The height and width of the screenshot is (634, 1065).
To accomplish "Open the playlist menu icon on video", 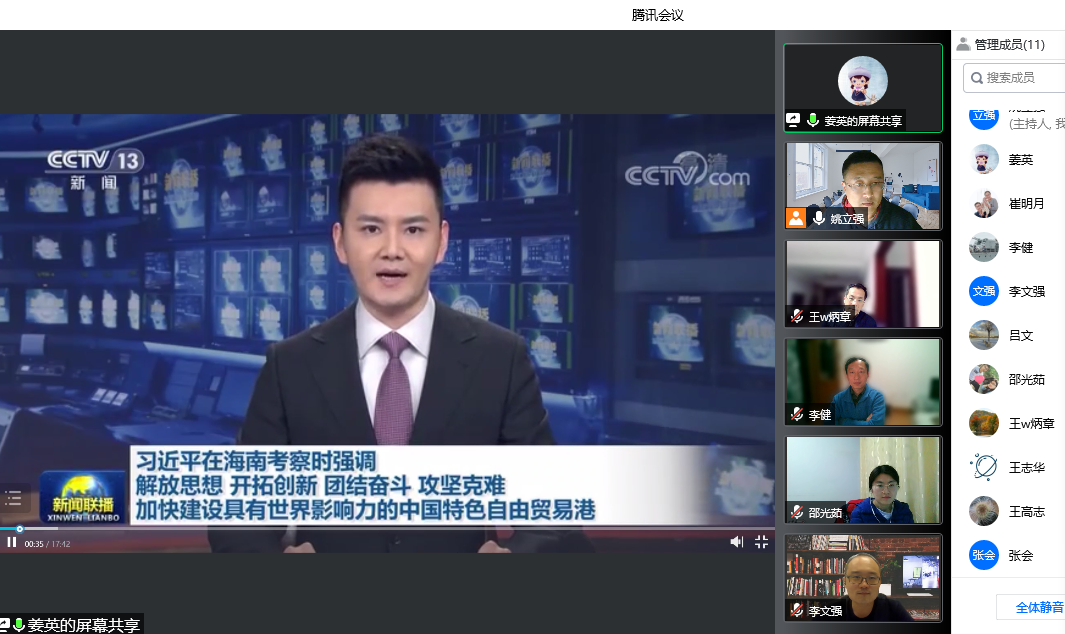I will tap(13, 497).
